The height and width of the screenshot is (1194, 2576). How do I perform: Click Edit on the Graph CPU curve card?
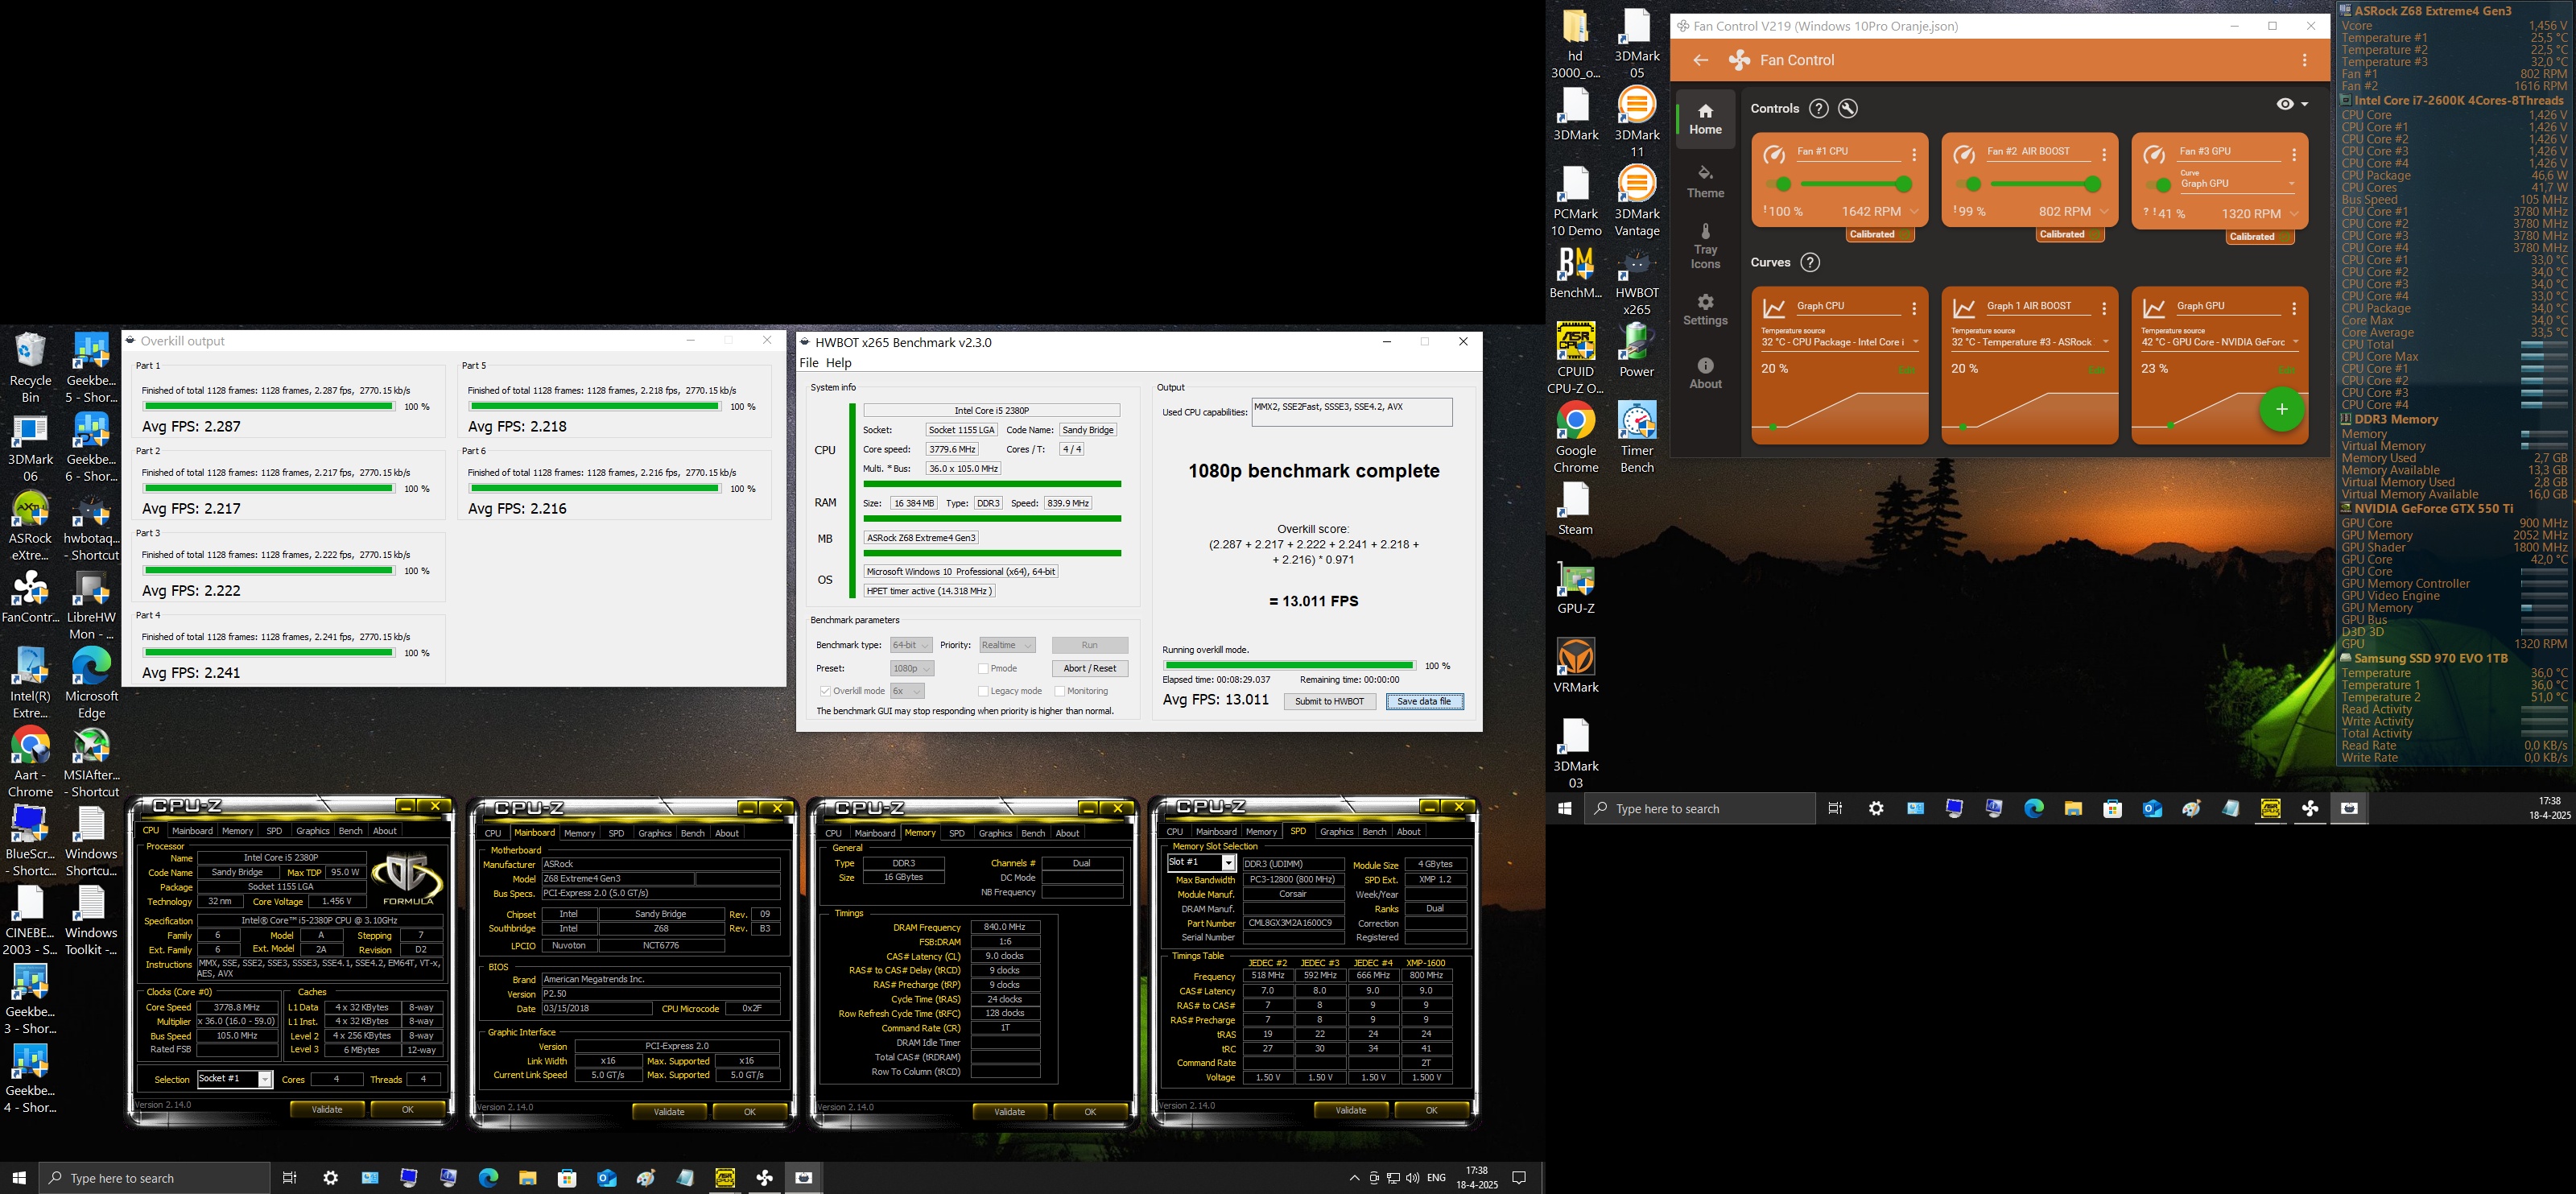tap(1906, 371)
